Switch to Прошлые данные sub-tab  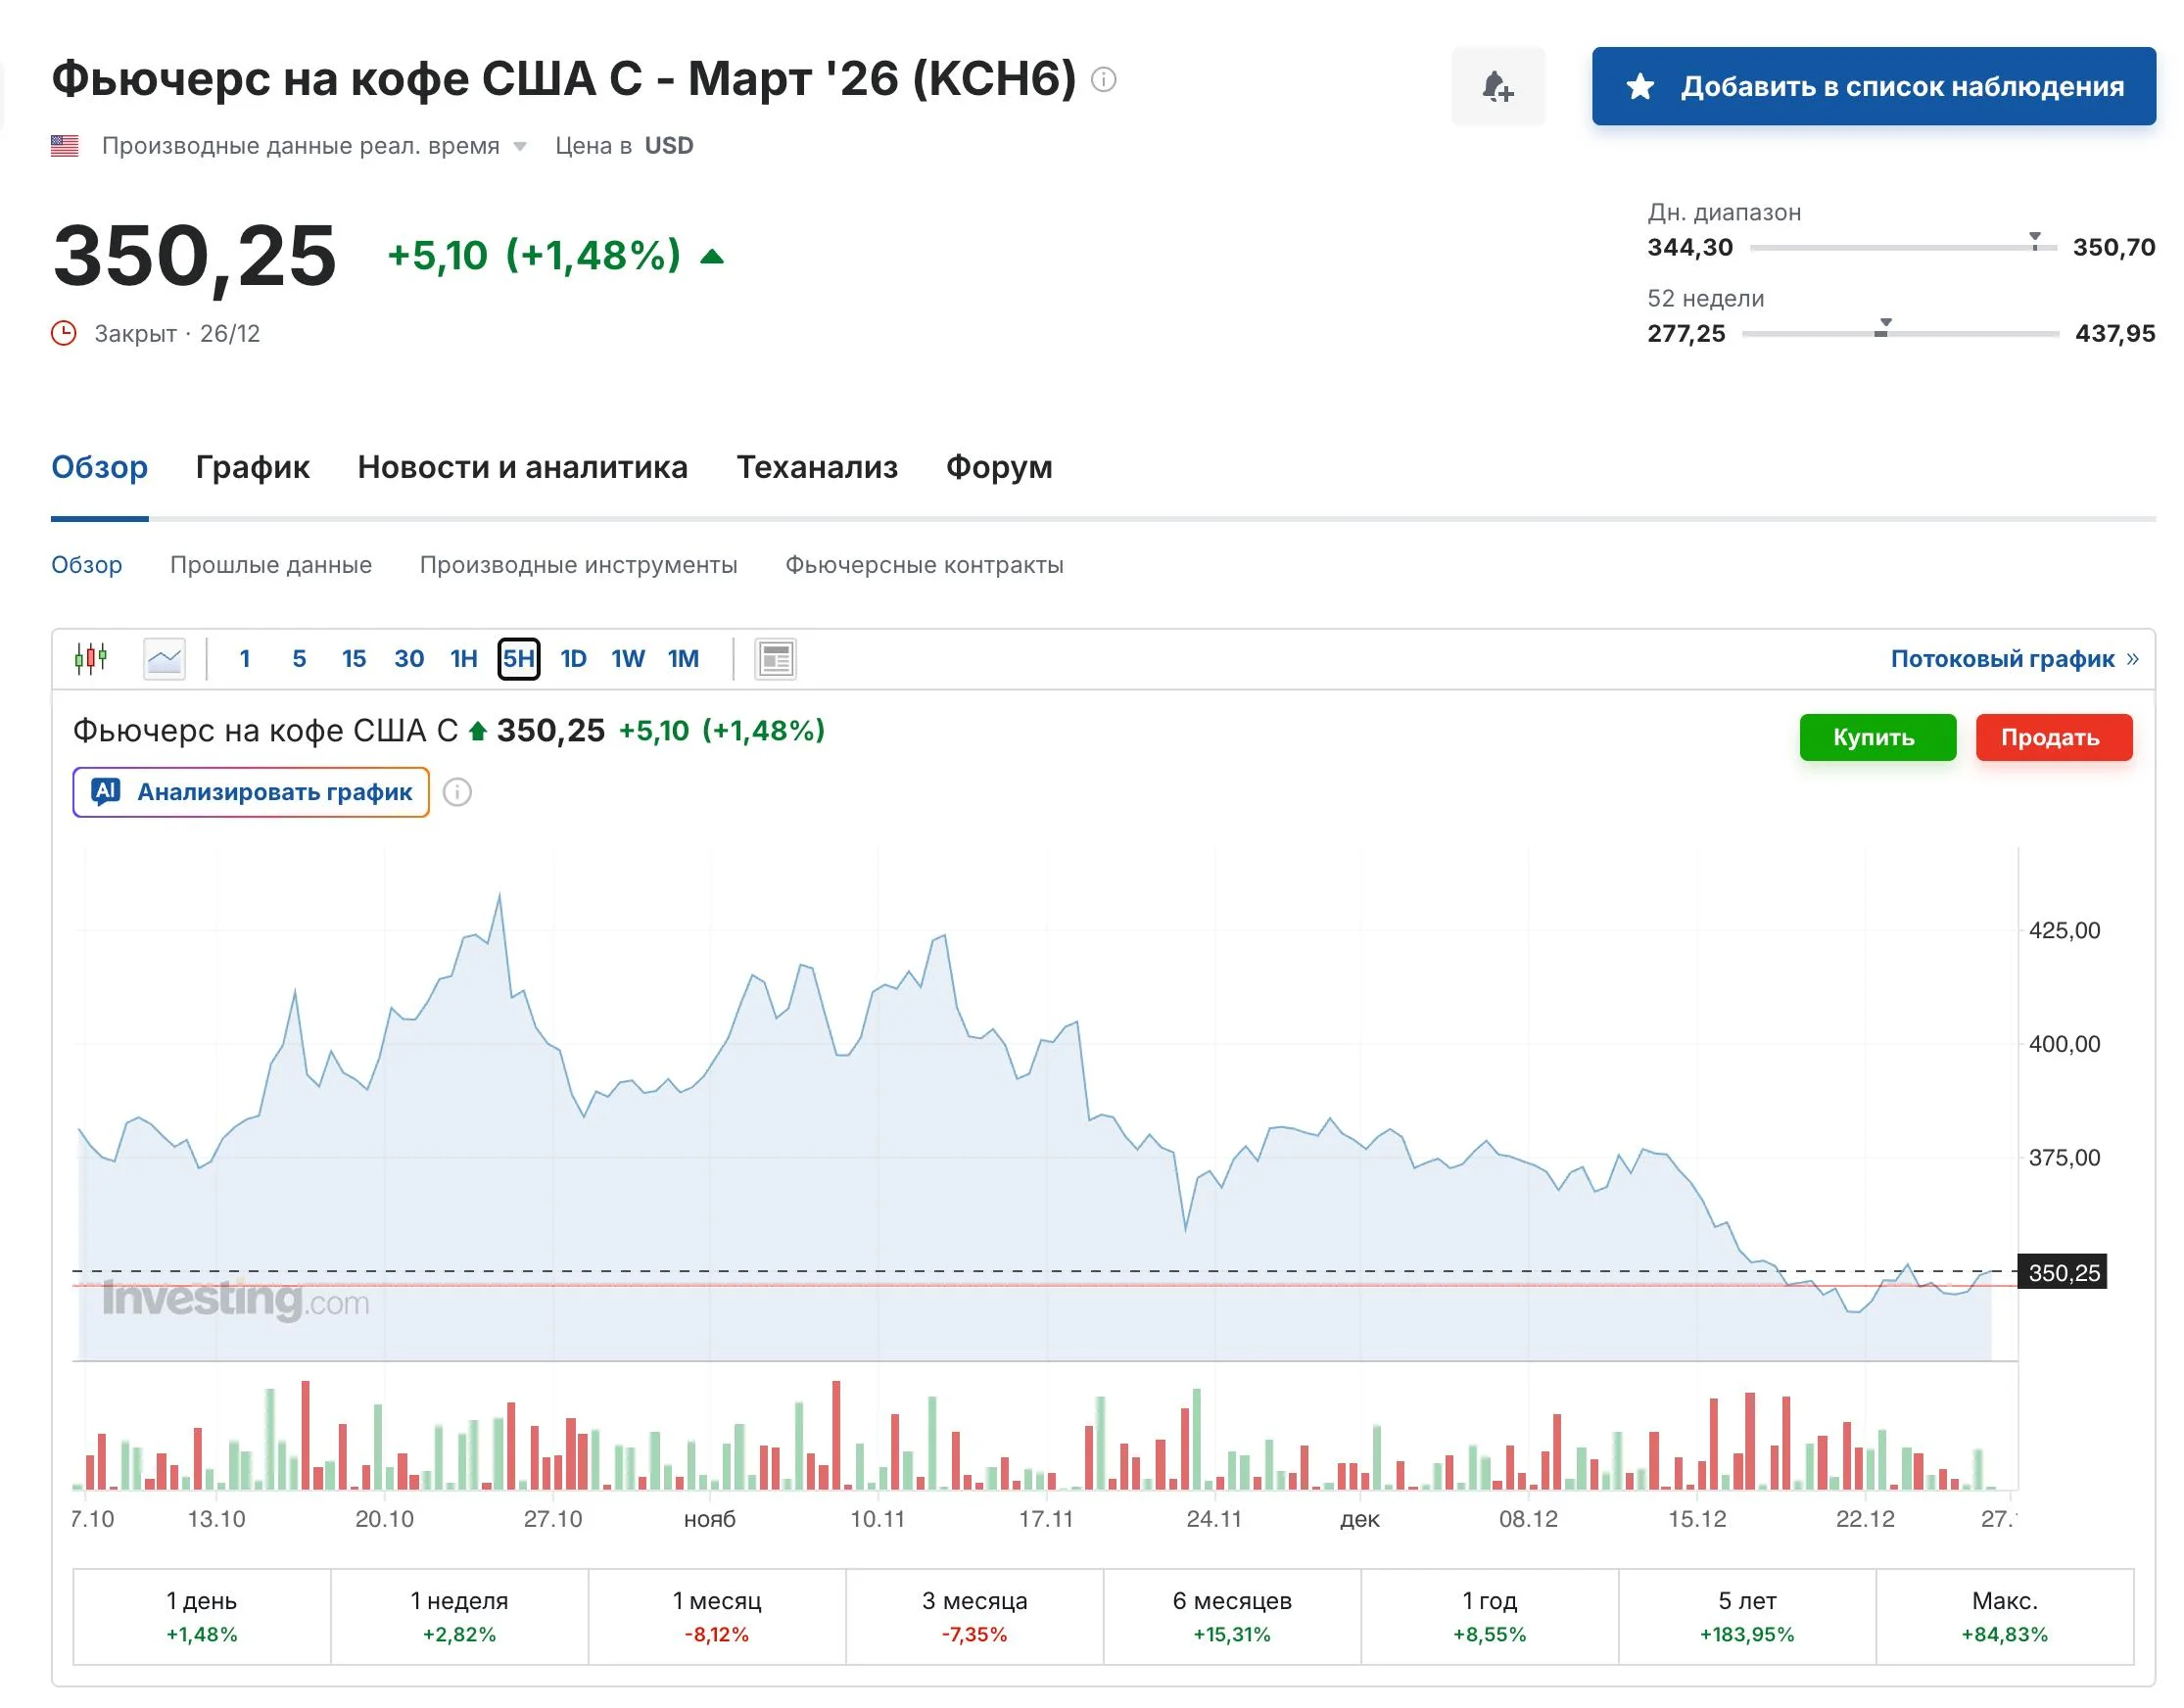pos(271,565)
